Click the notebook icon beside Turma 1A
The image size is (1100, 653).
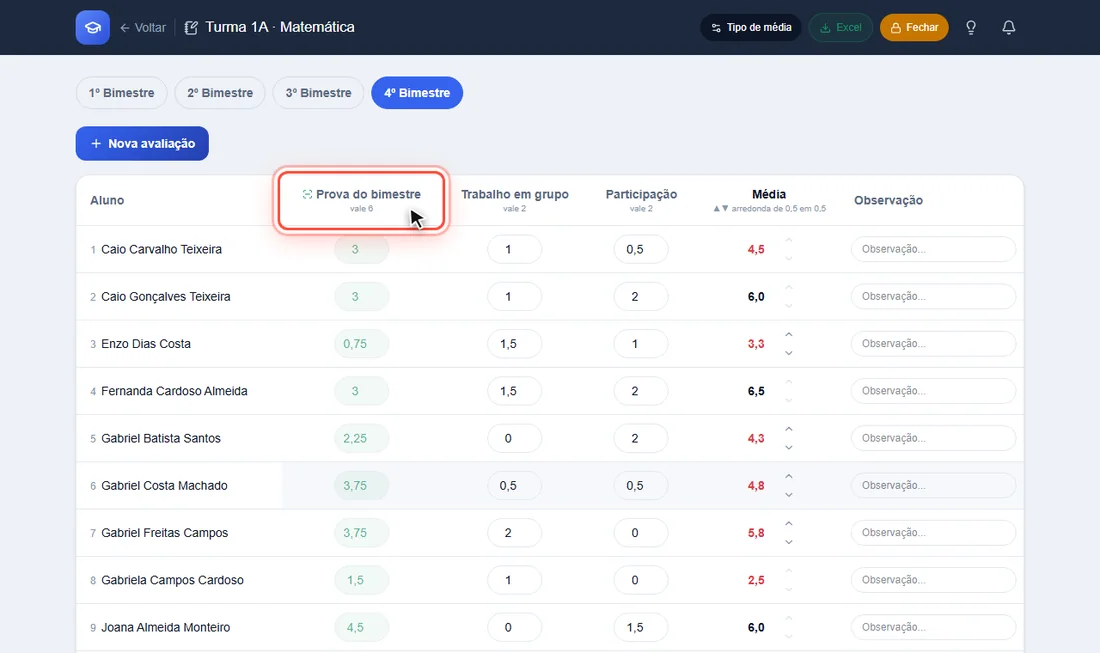point(191,28)
